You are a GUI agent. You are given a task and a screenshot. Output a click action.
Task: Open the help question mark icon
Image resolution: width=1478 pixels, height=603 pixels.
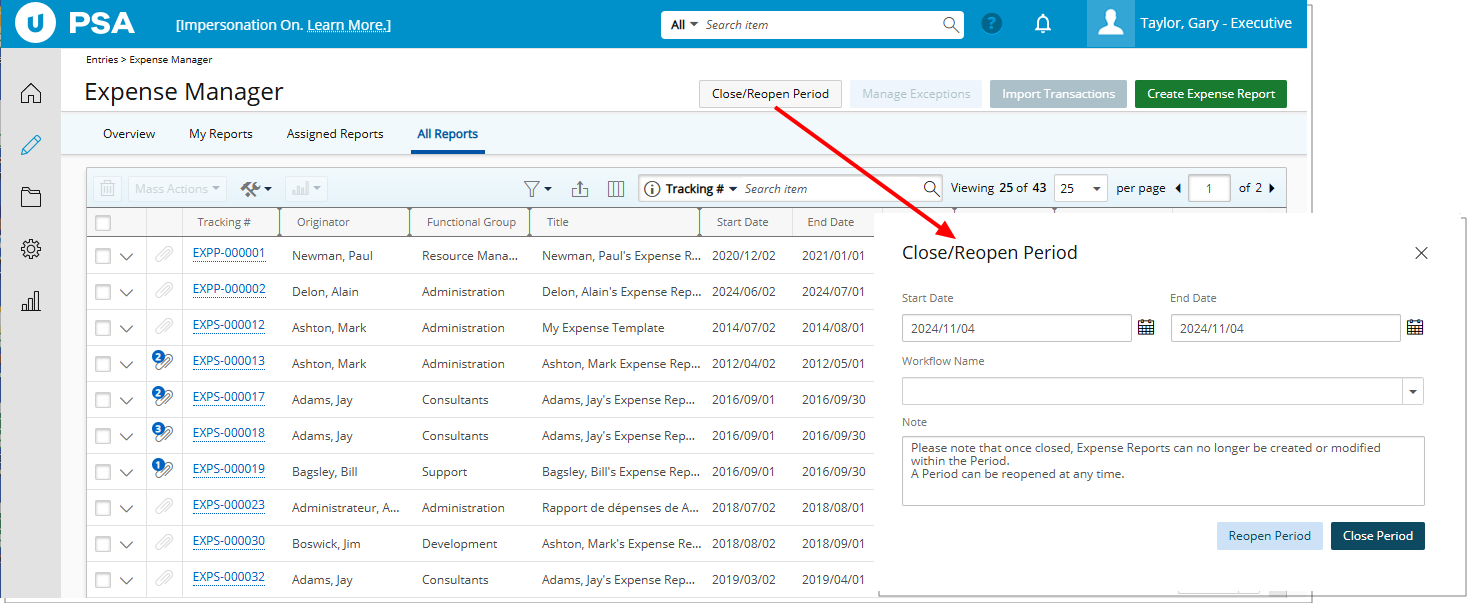point(992,24)
